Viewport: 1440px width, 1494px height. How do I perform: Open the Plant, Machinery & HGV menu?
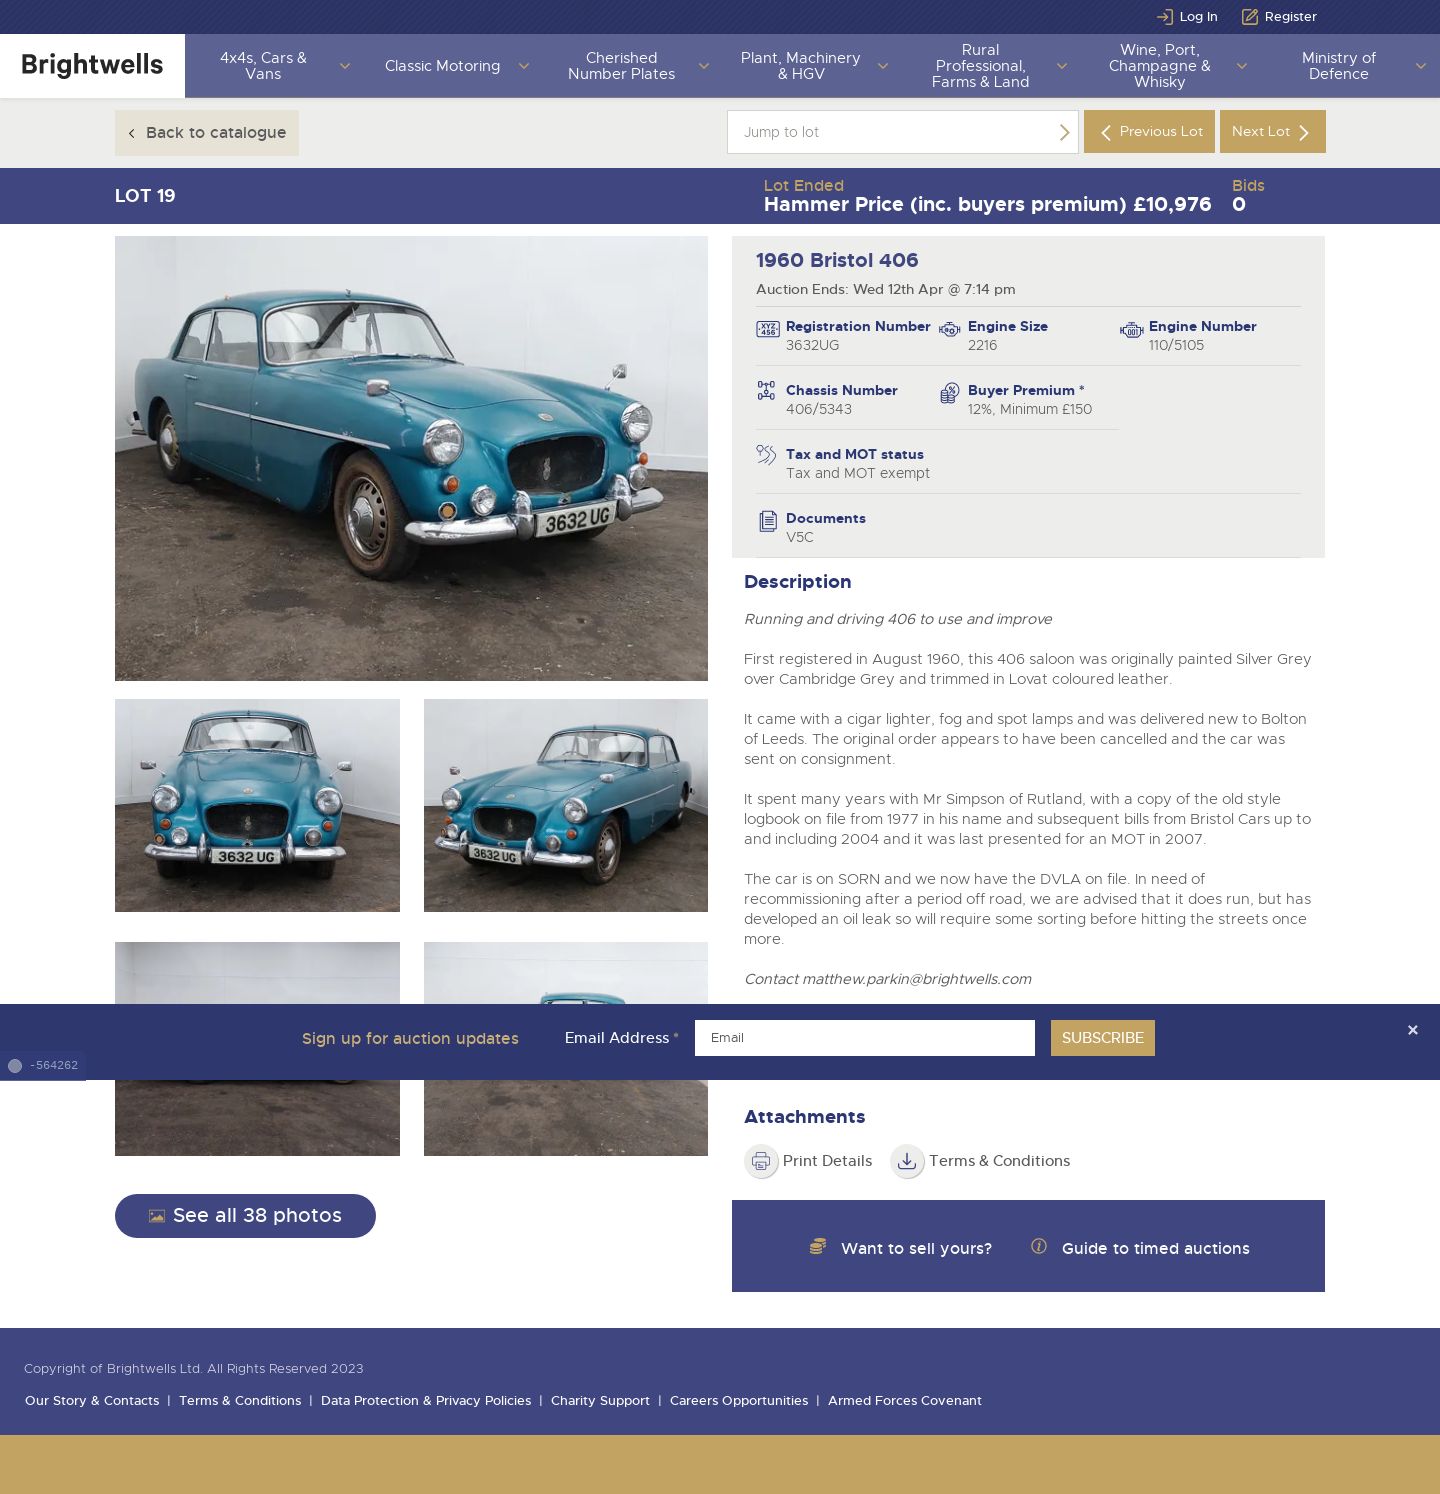(x=800, y=66)
